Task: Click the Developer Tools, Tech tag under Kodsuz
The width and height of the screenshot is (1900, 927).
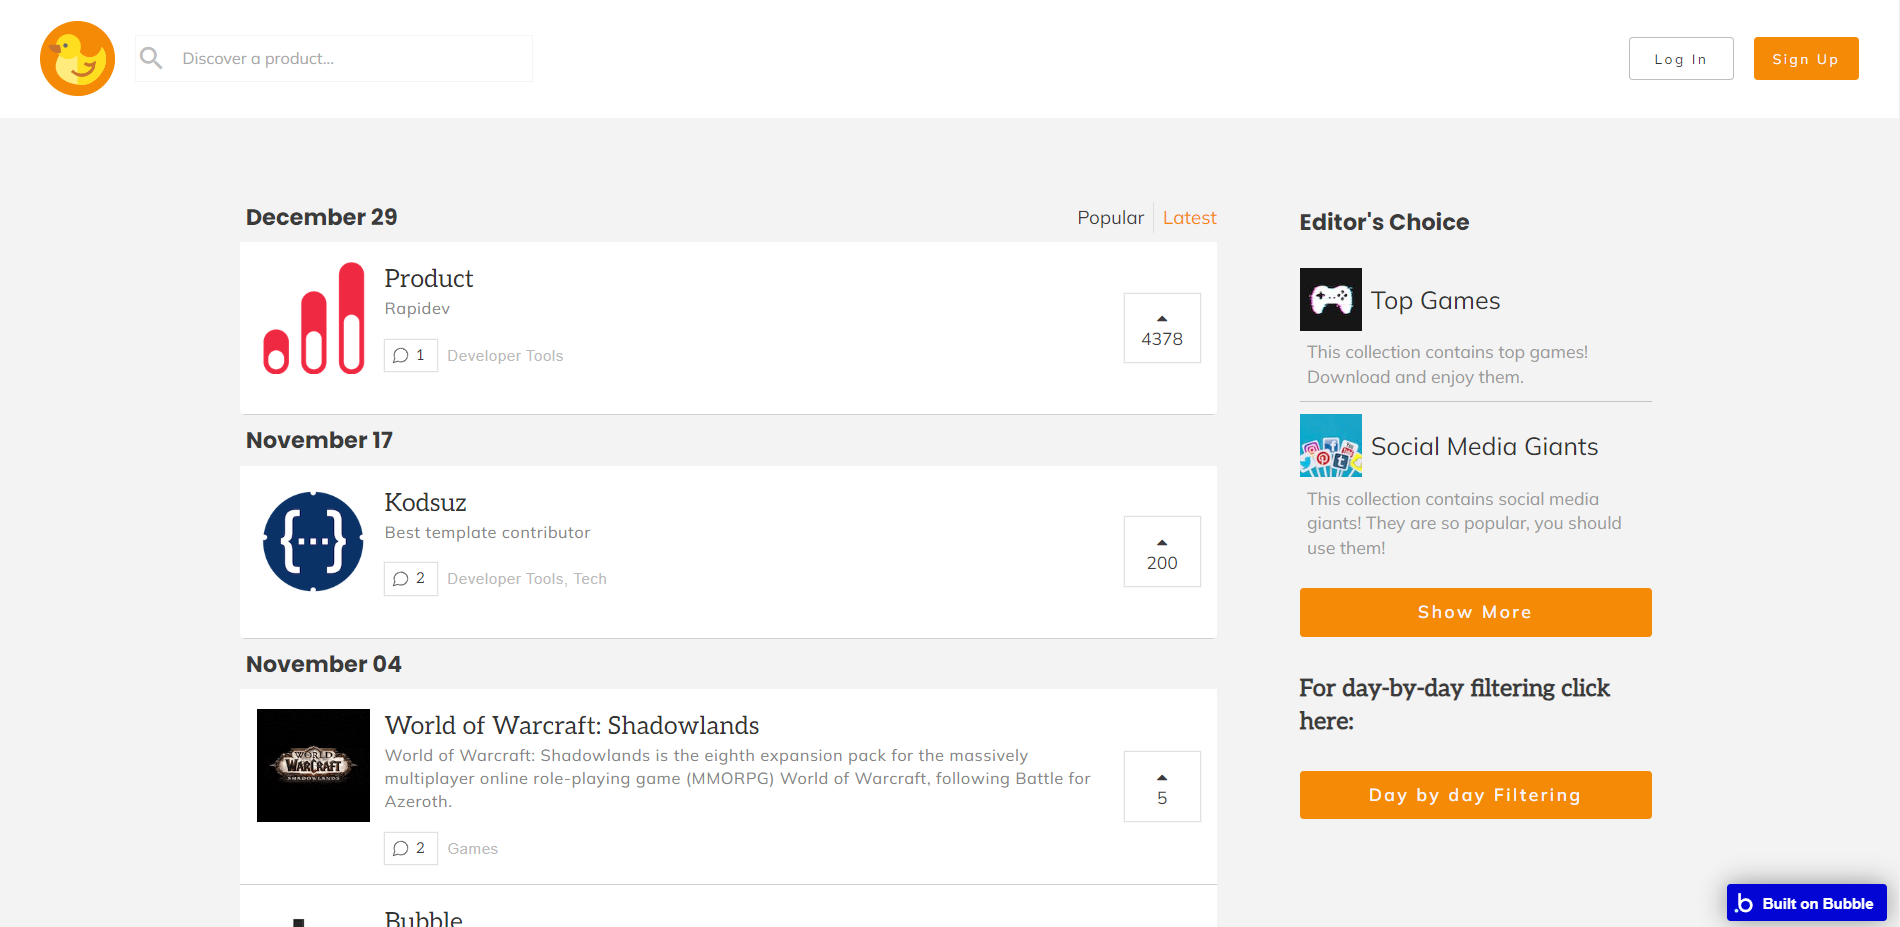Action: (x=527, y=579)
